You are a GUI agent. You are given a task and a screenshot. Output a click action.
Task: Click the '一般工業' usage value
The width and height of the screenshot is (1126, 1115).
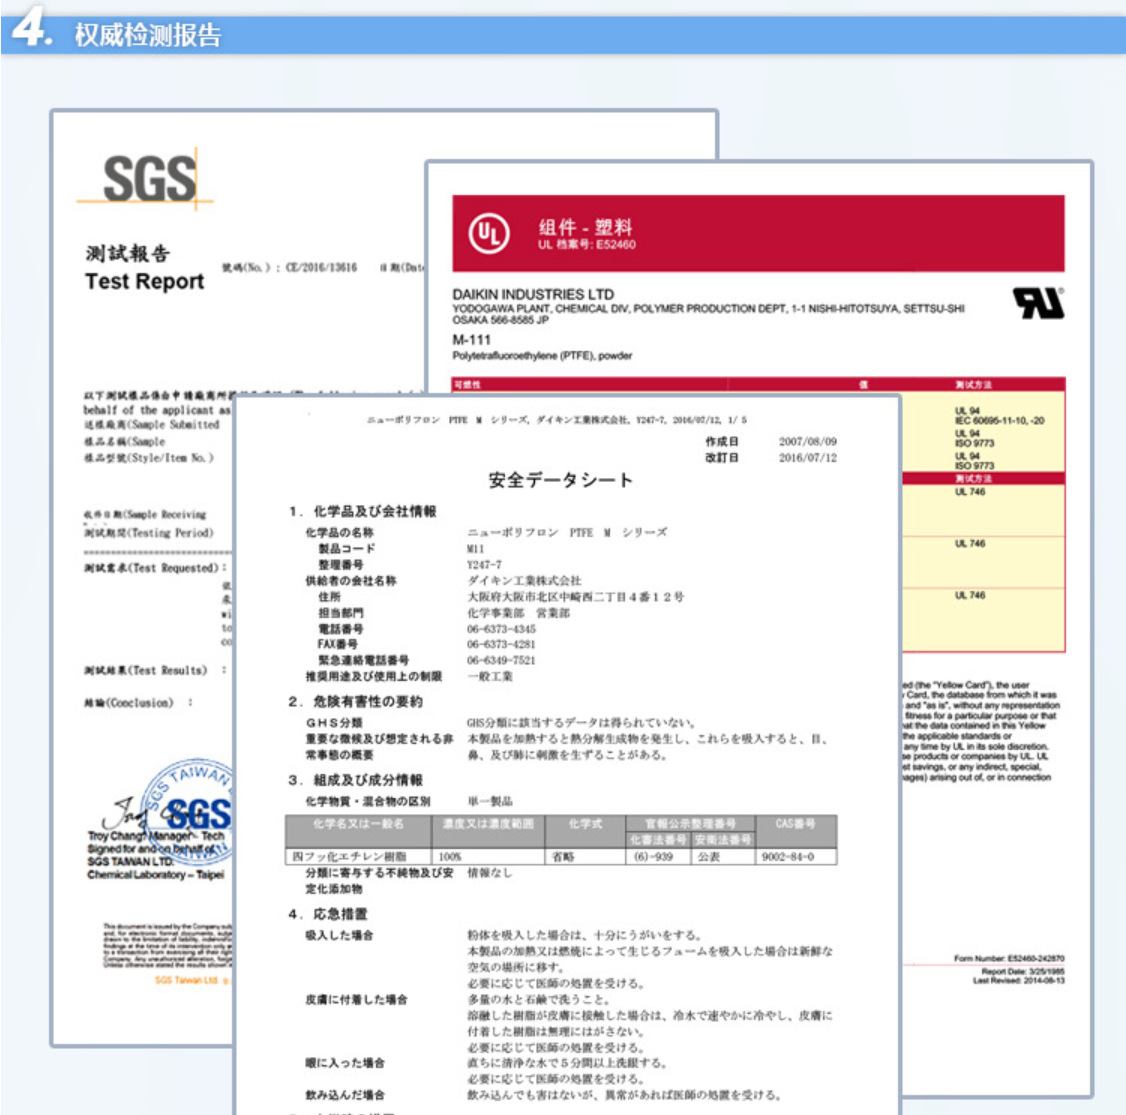click(x=490, y=676)
